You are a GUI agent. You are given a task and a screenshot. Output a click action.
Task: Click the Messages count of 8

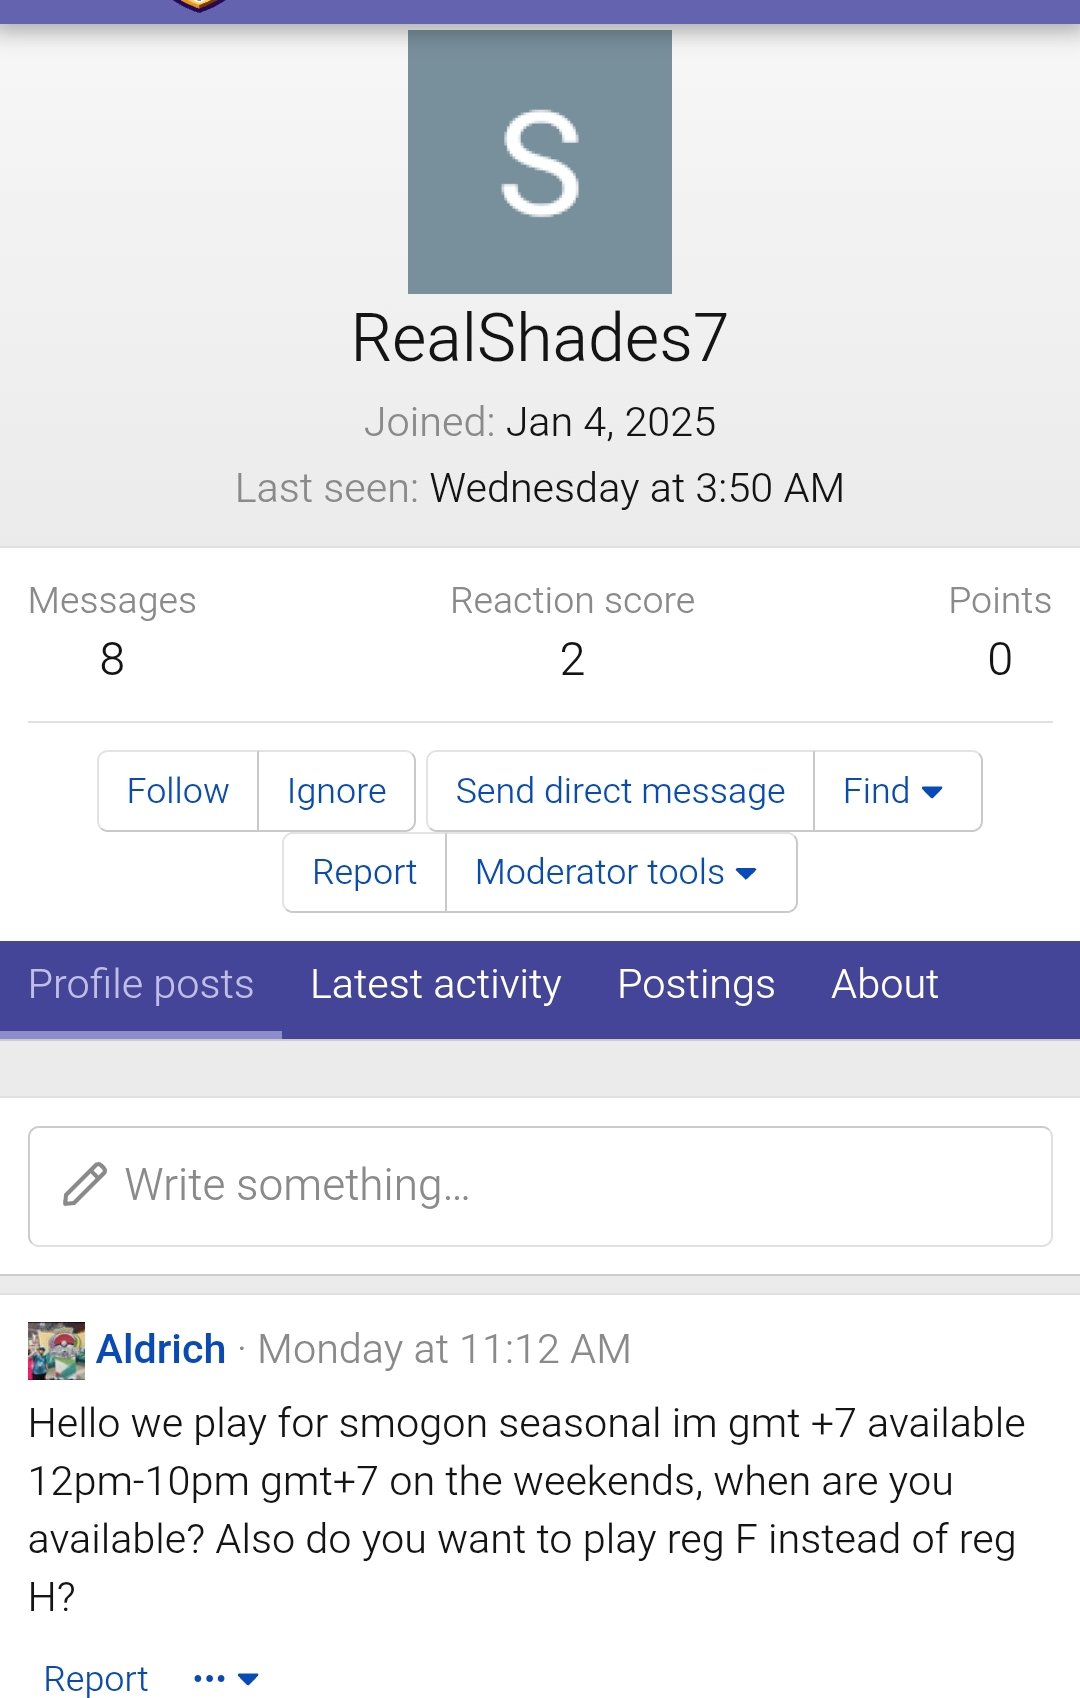pyautogui.click(x=112, y=659)
